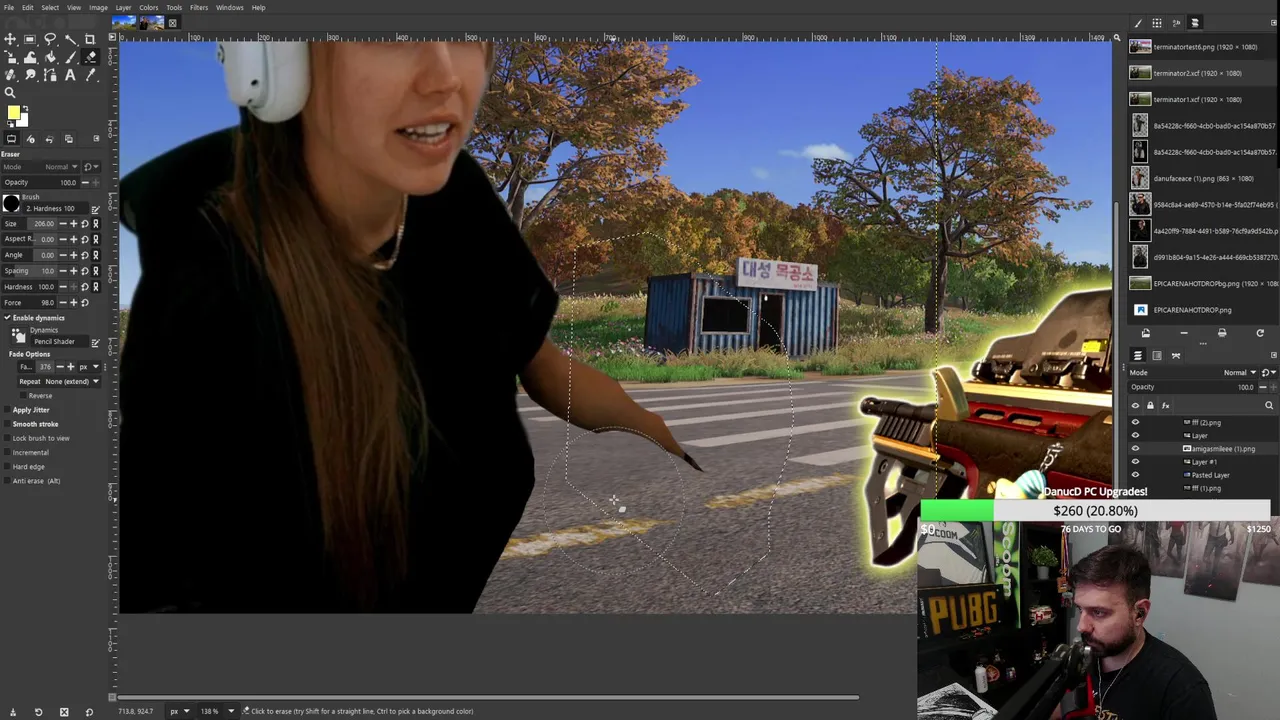Open the Repeat None (extend) dropdown
Viewport: 1280px width, 720px height.
59,381
